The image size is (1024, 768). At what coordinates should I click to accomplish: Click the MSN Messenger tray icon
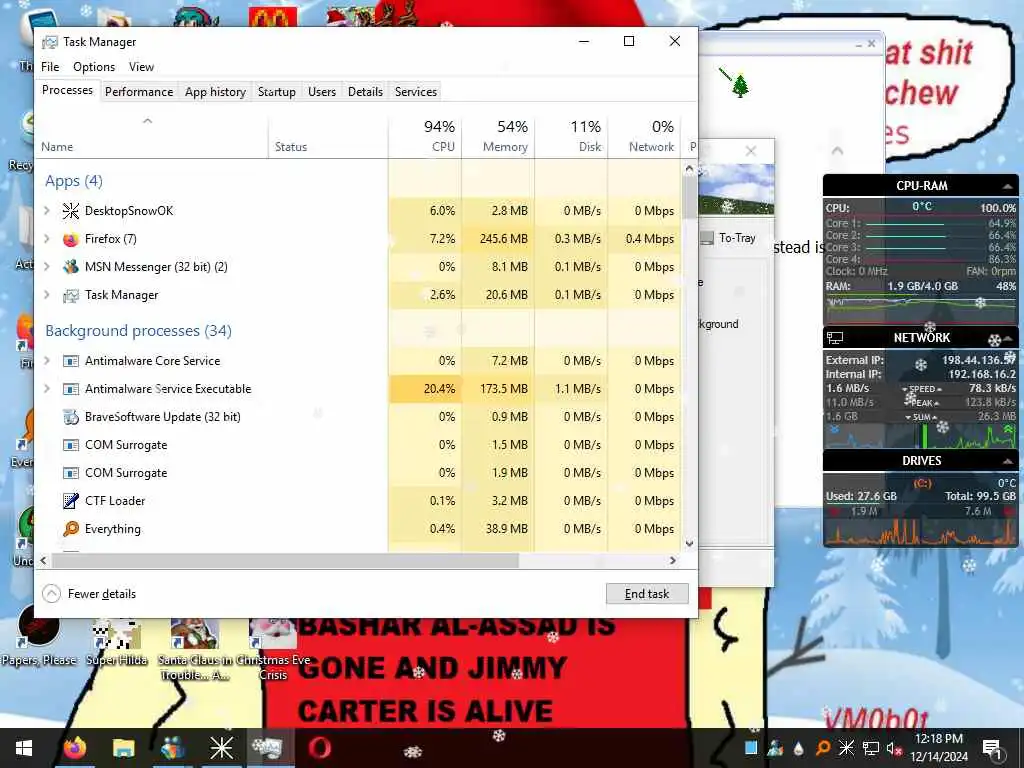click(775, 748)
